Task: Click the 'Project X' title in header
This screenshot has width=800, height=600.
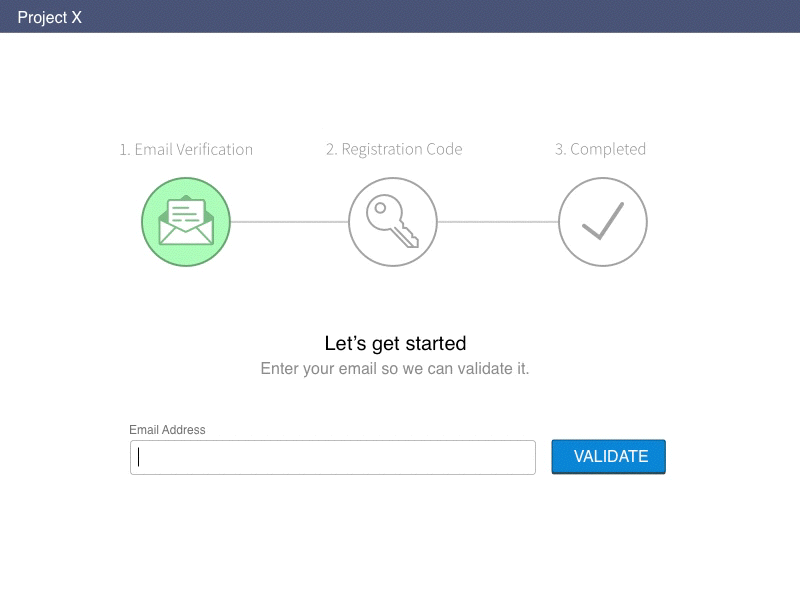Action: point(49,16)
